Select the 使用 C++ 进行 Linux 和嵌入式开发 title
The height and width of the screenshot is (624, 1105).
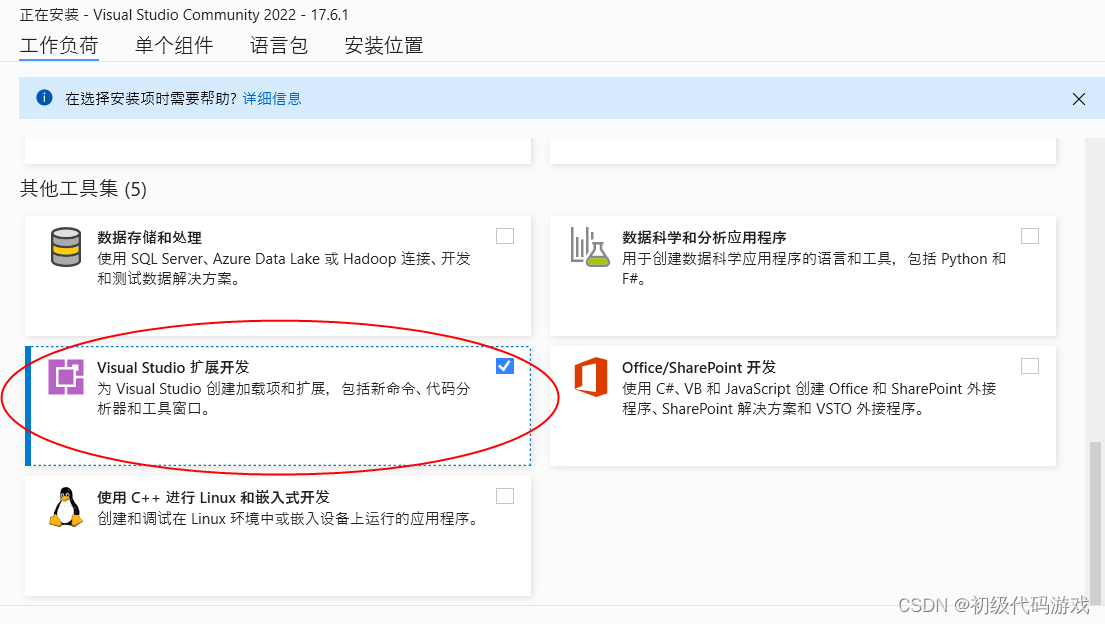tap(214, 498)
